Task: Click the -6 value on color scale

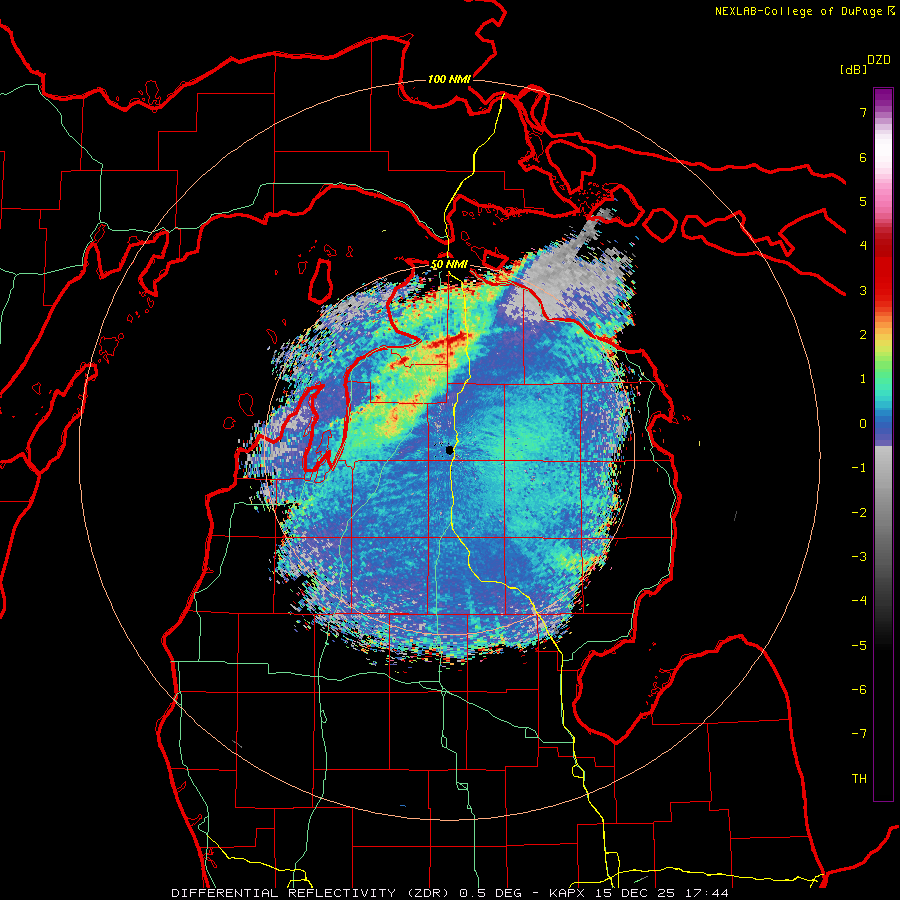Action: 859,690
